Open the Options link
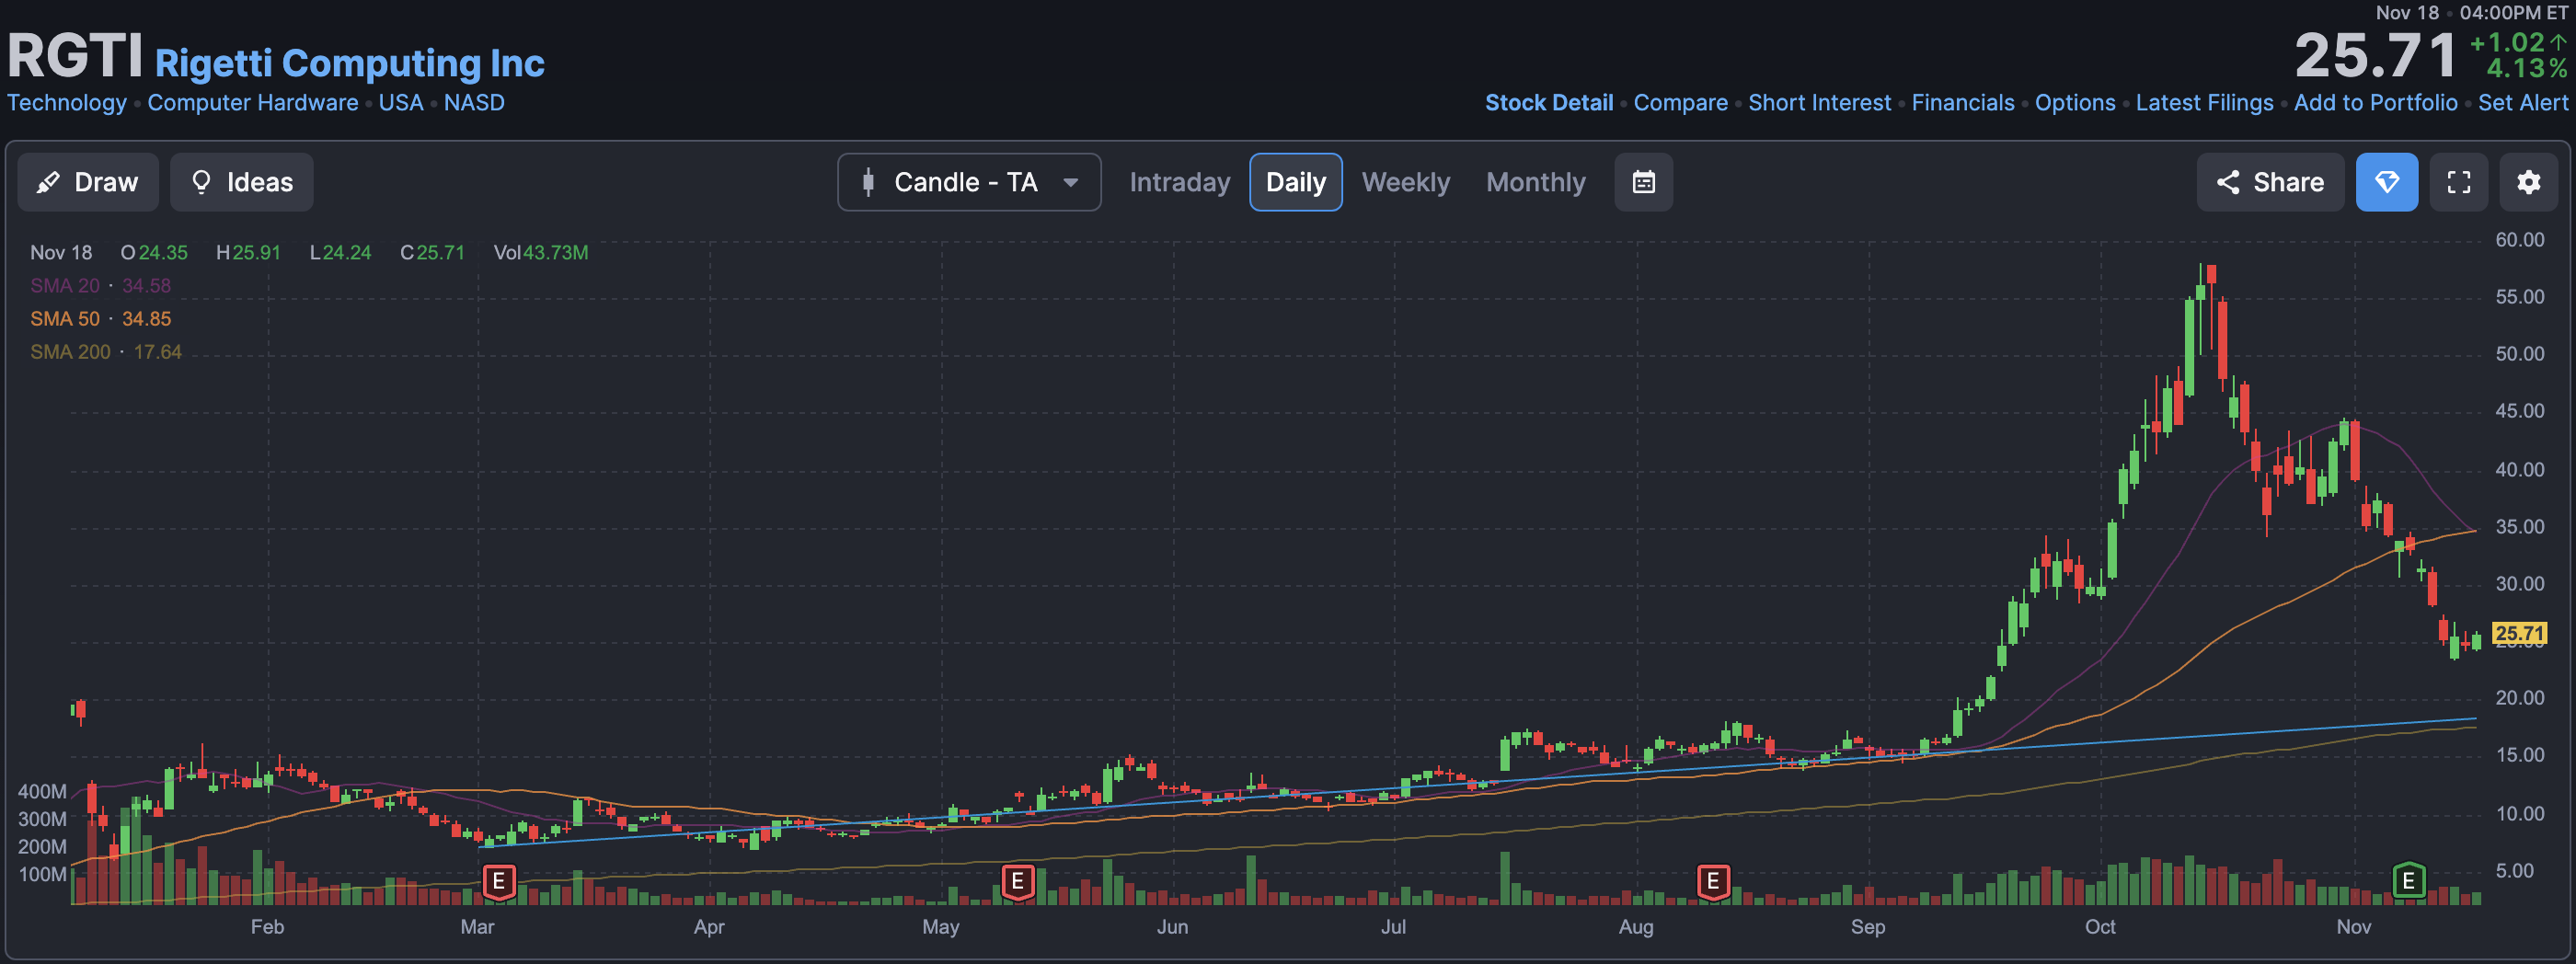 tap(2075, 103)
